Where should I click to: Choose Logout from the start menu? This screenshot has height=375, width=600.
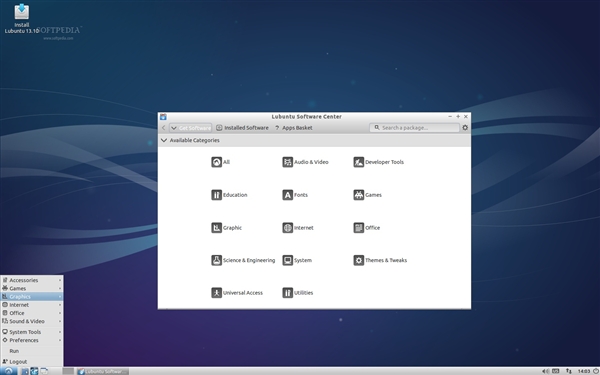click(32, 362)
